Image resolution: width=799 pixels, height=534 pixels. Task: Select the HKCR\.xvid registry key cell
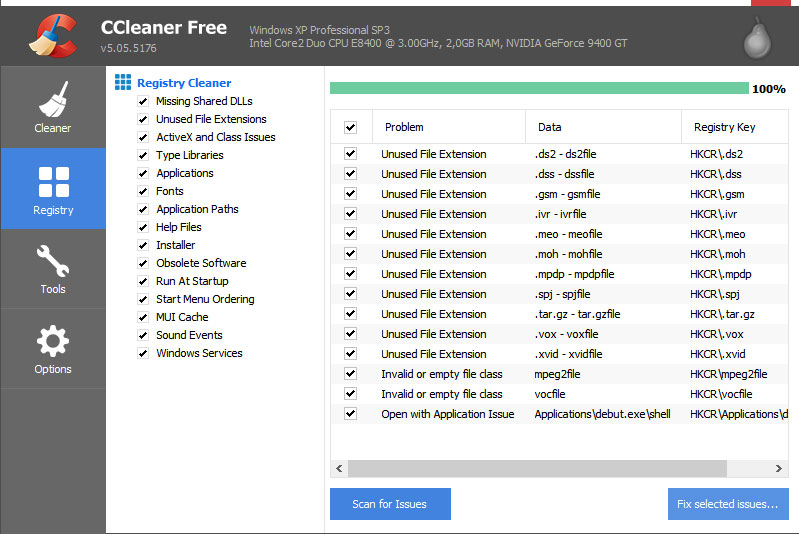(717, 354)
